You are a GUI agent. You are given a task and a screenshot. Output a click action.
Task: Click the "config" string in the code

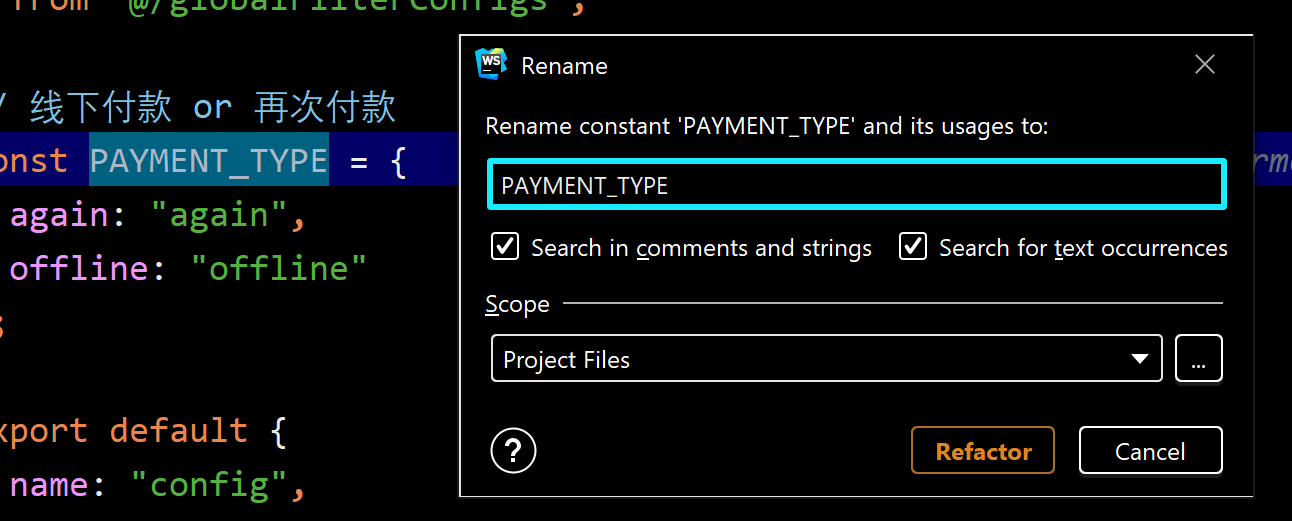click(209, 485)
